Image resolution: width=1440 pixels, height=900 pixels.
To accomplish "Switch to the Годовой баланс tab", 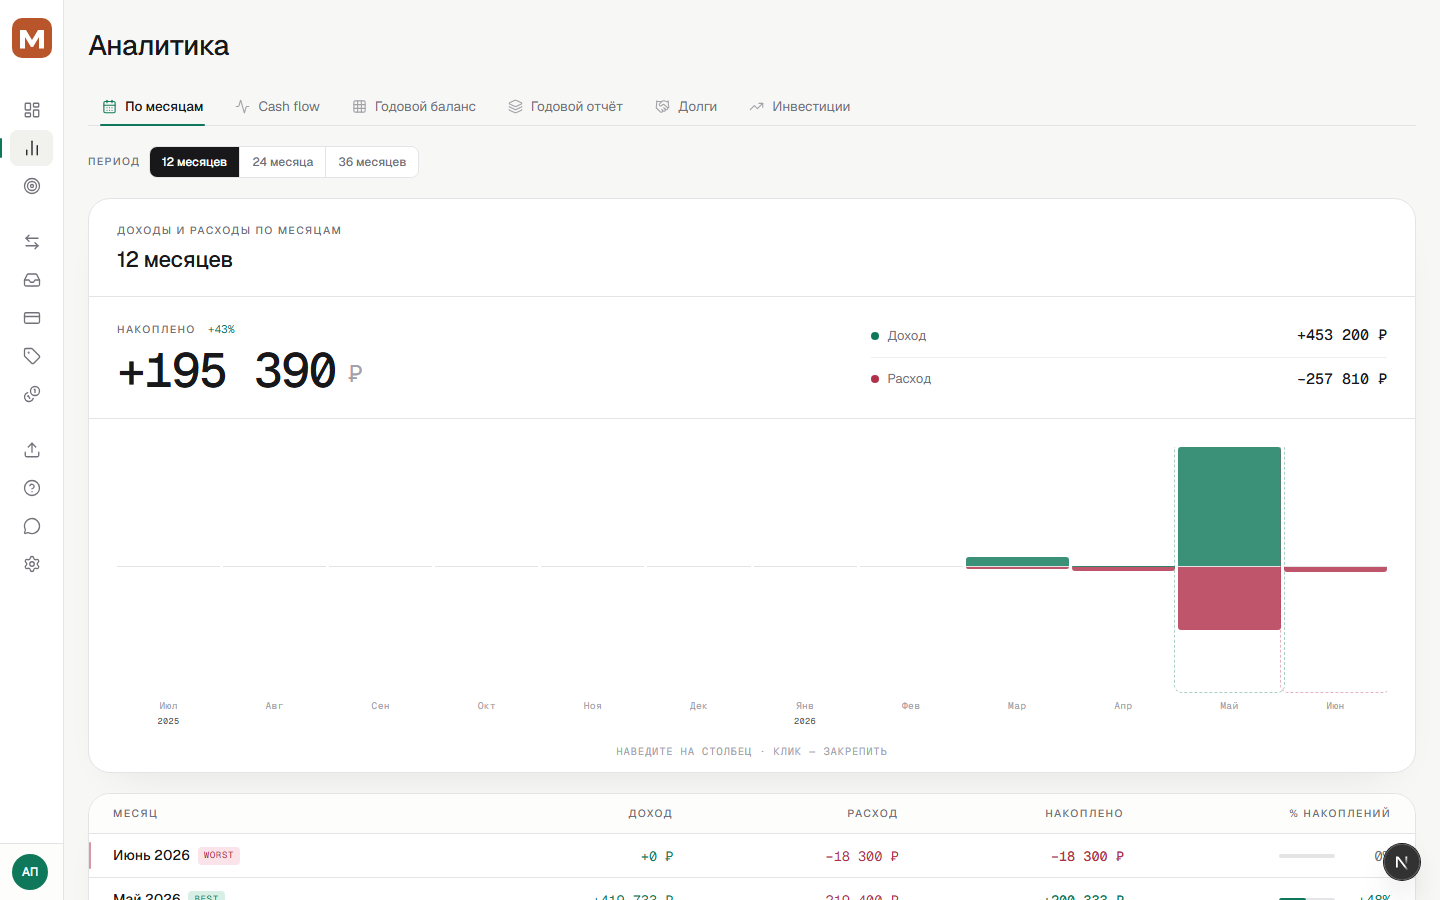I will click(414, 106).
